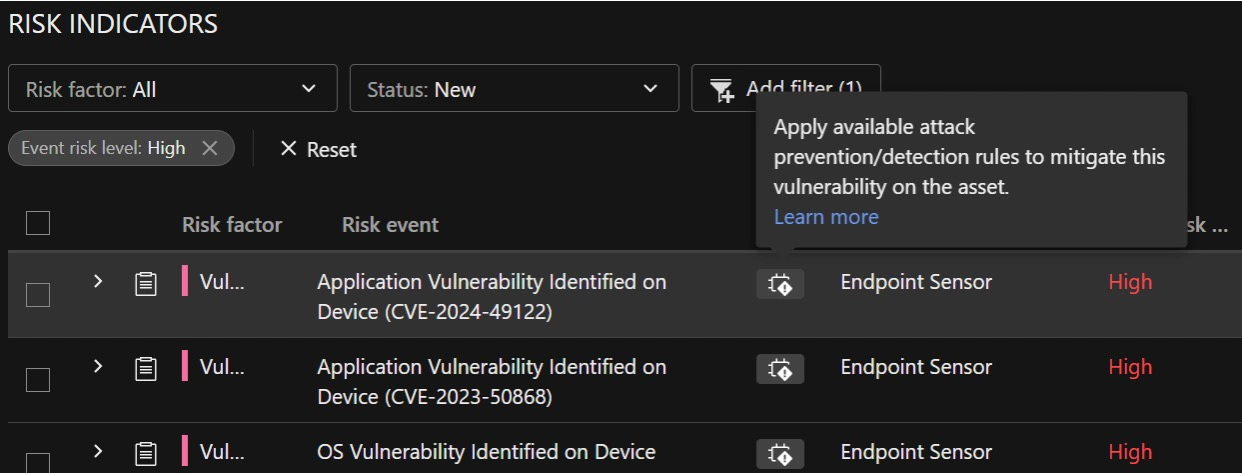Screen dimensions: 1242x474
Task: Toggle the select-all checkbox in table header
Action: 38,223
